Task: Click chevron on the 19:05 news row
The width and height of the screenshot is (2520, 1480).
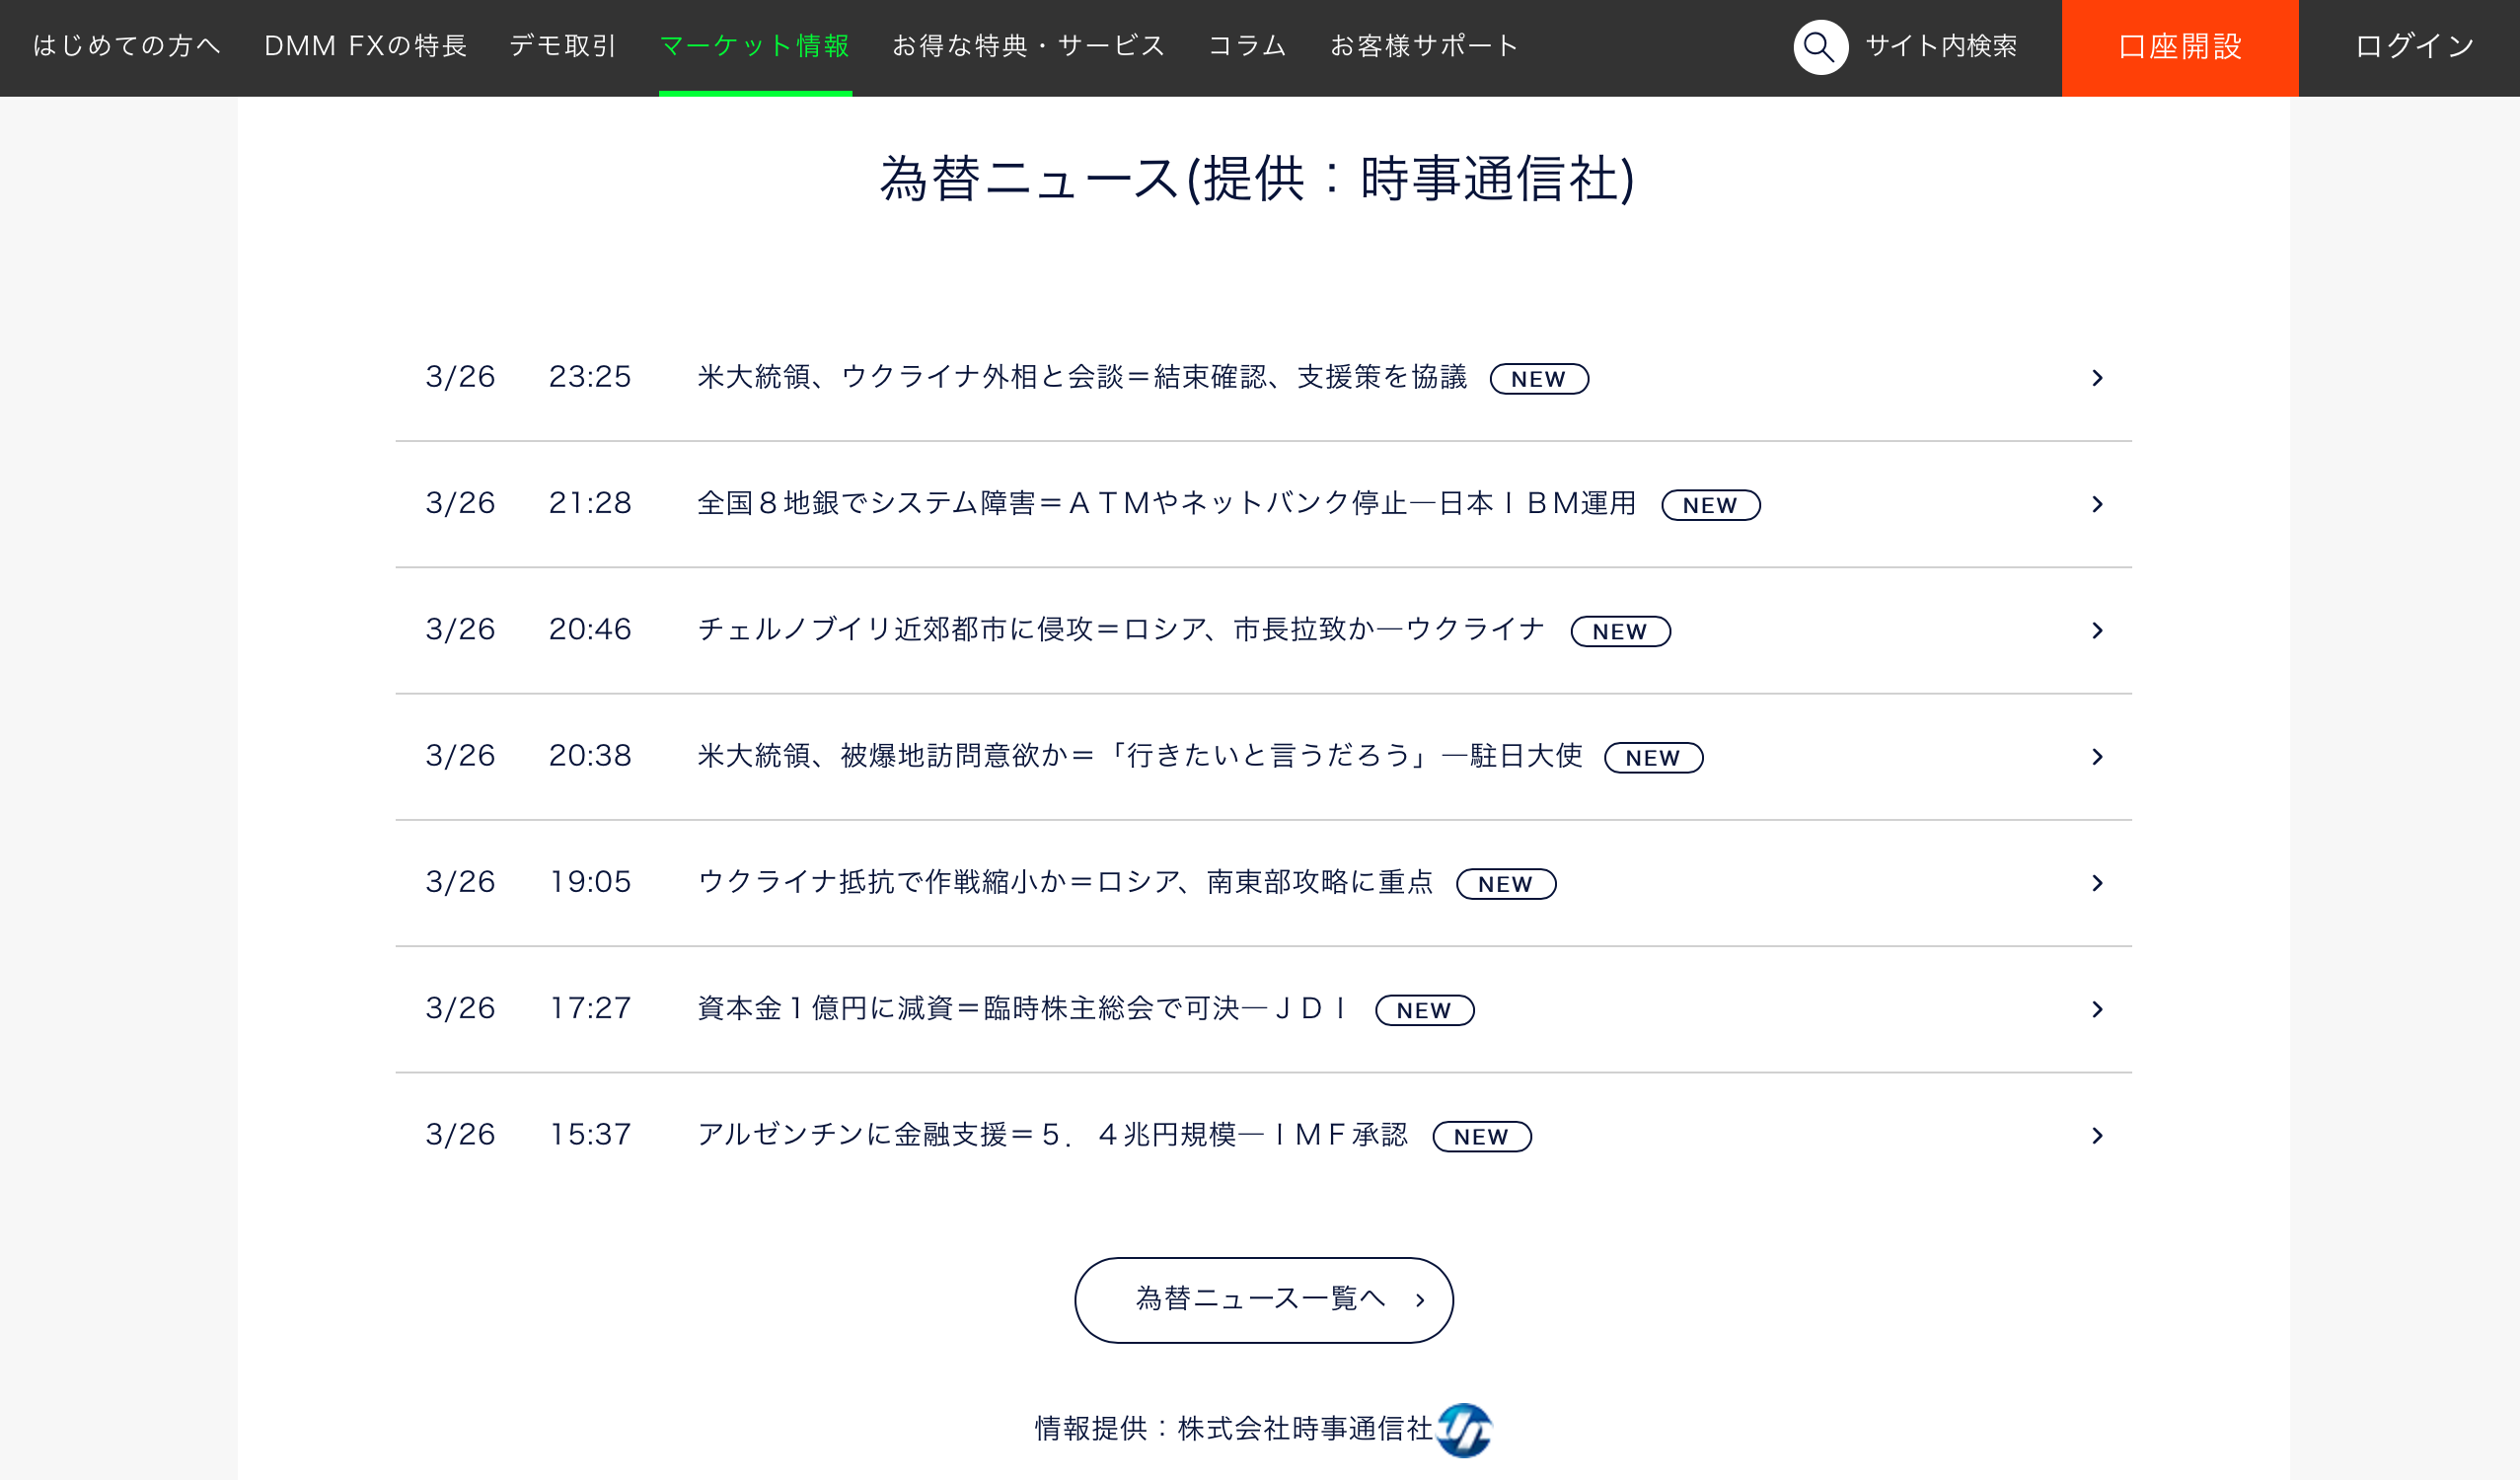Action: (x=2097, y=883)
